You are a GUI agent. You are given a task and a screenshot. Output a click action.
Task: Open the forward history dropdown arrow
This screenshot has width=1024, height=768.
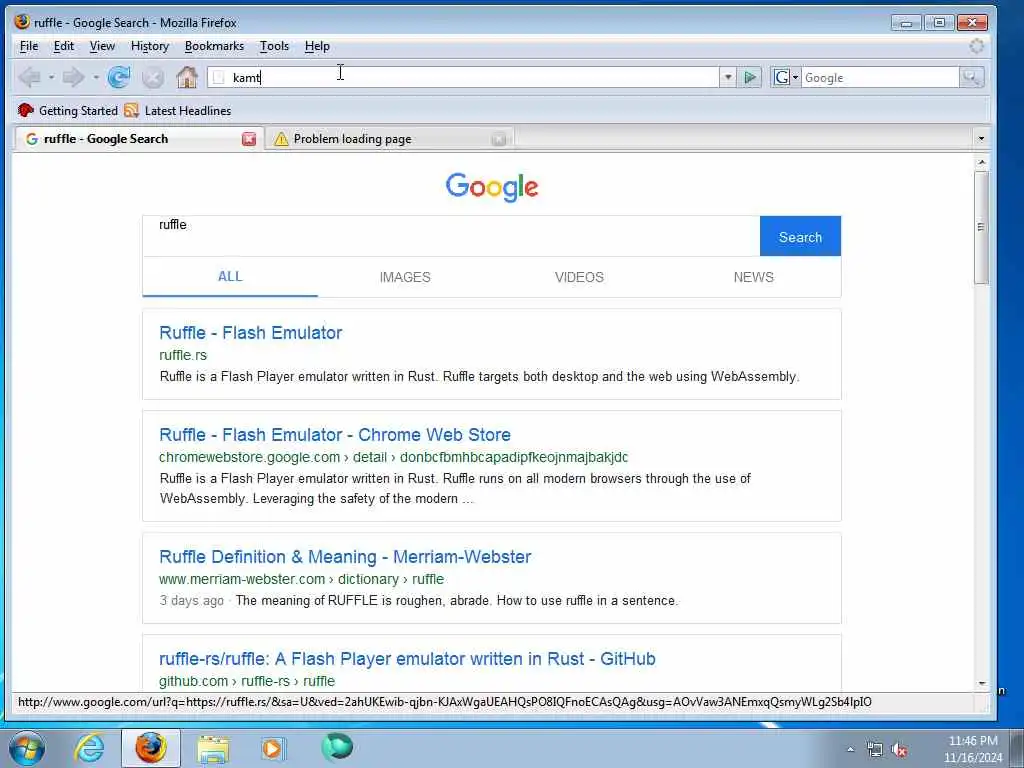point(95,77)
